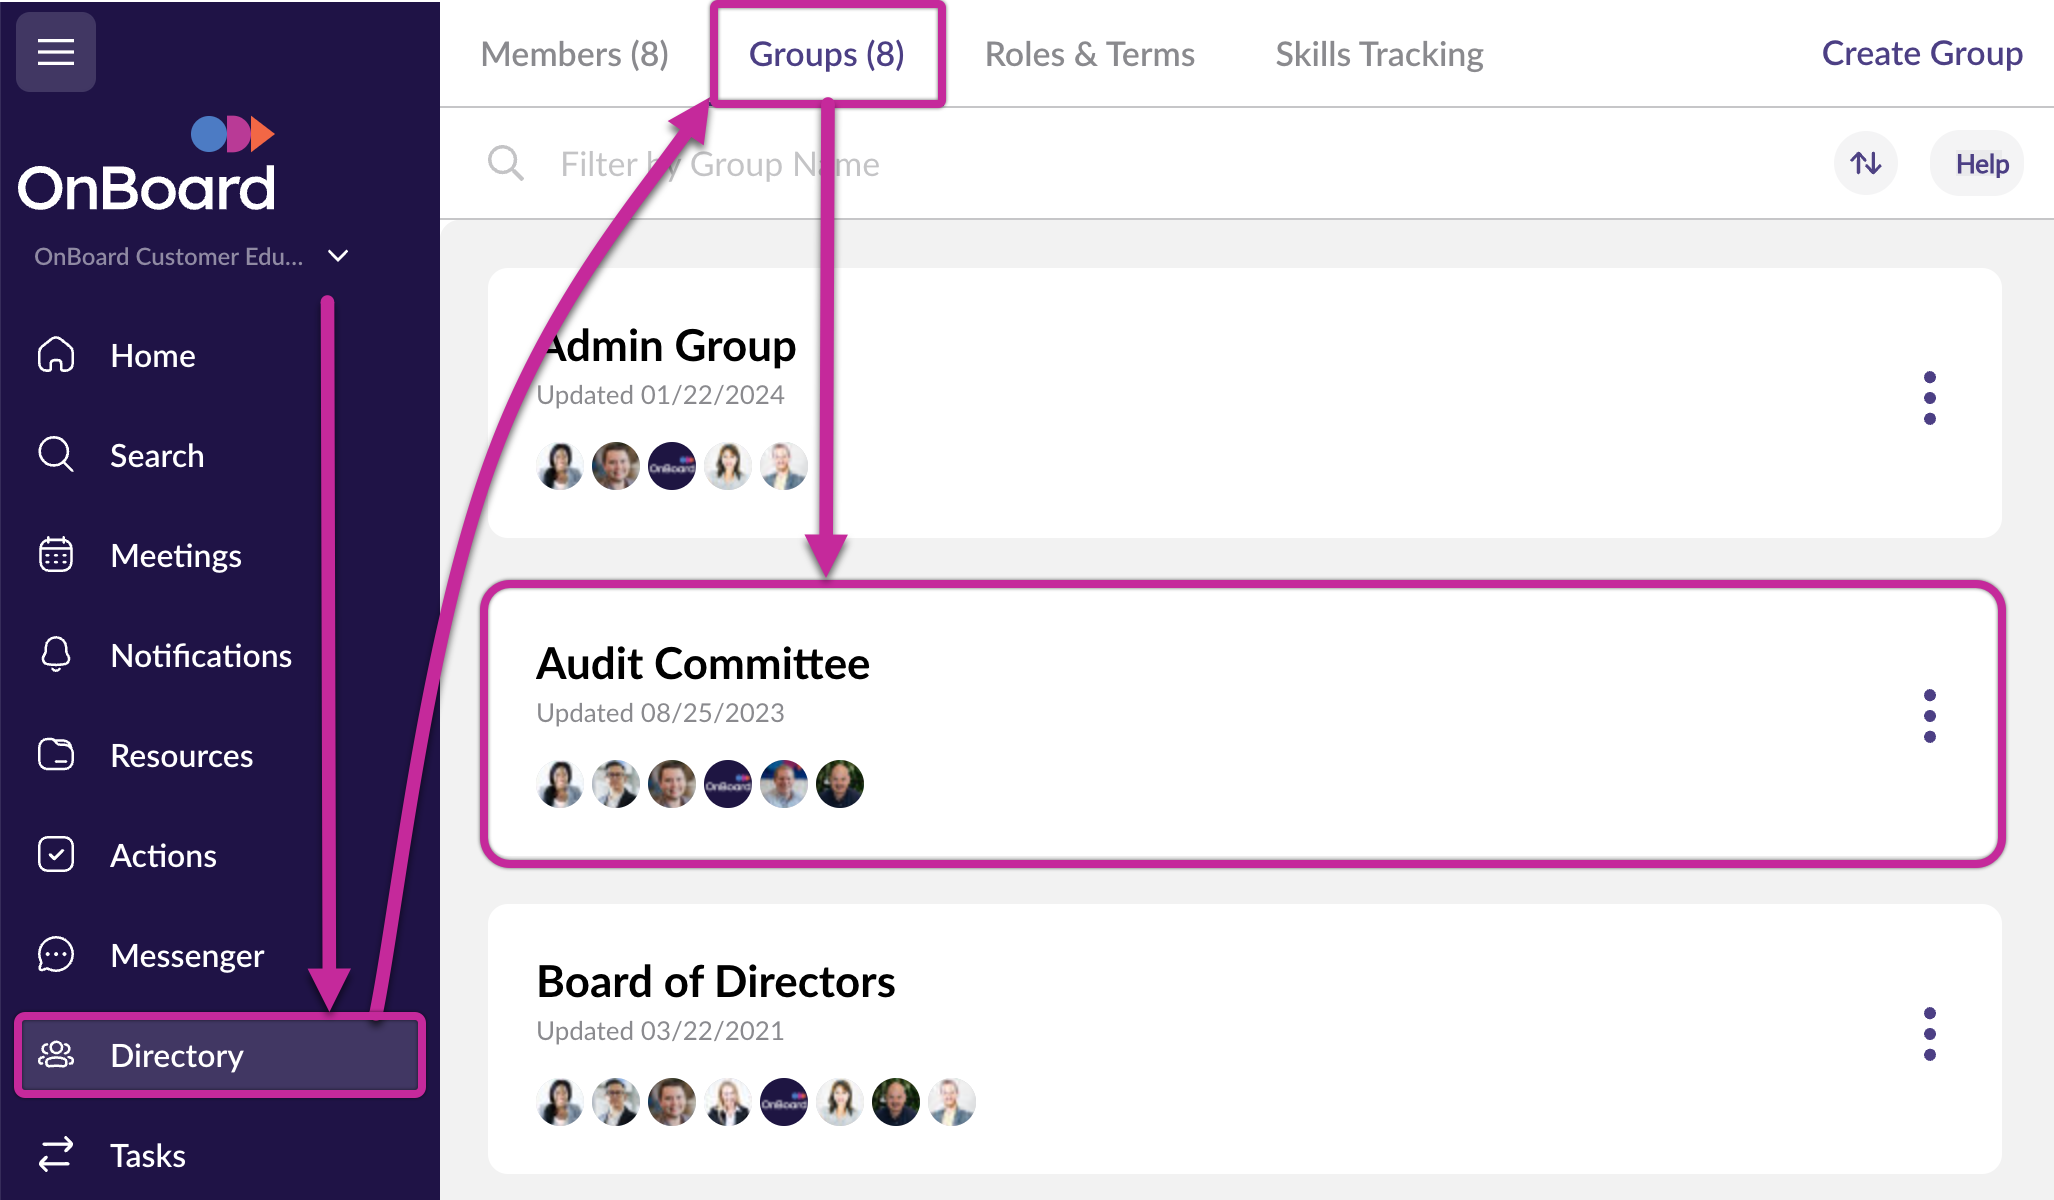Open Admin Group three-dot options menu
The image size is (2054, 1200).
coord(1929,398)
